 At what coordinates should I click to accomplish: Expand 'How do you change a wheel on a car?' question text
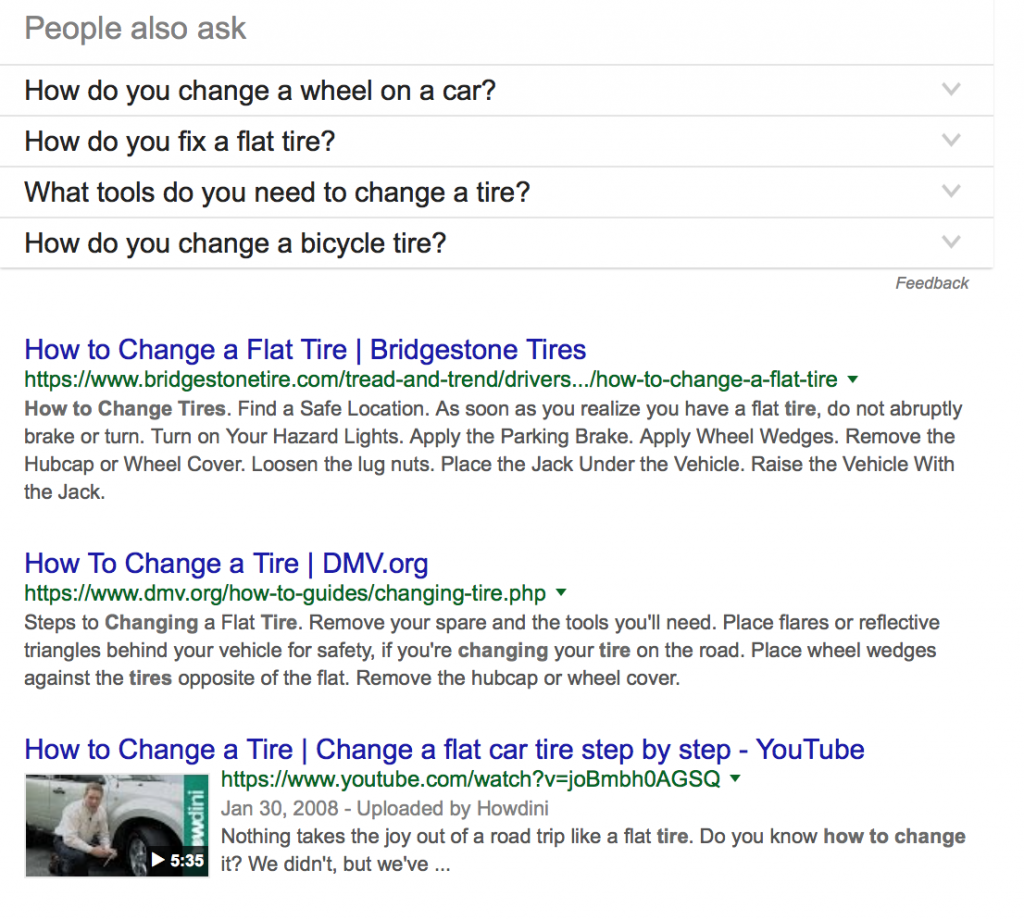[260, 91]
